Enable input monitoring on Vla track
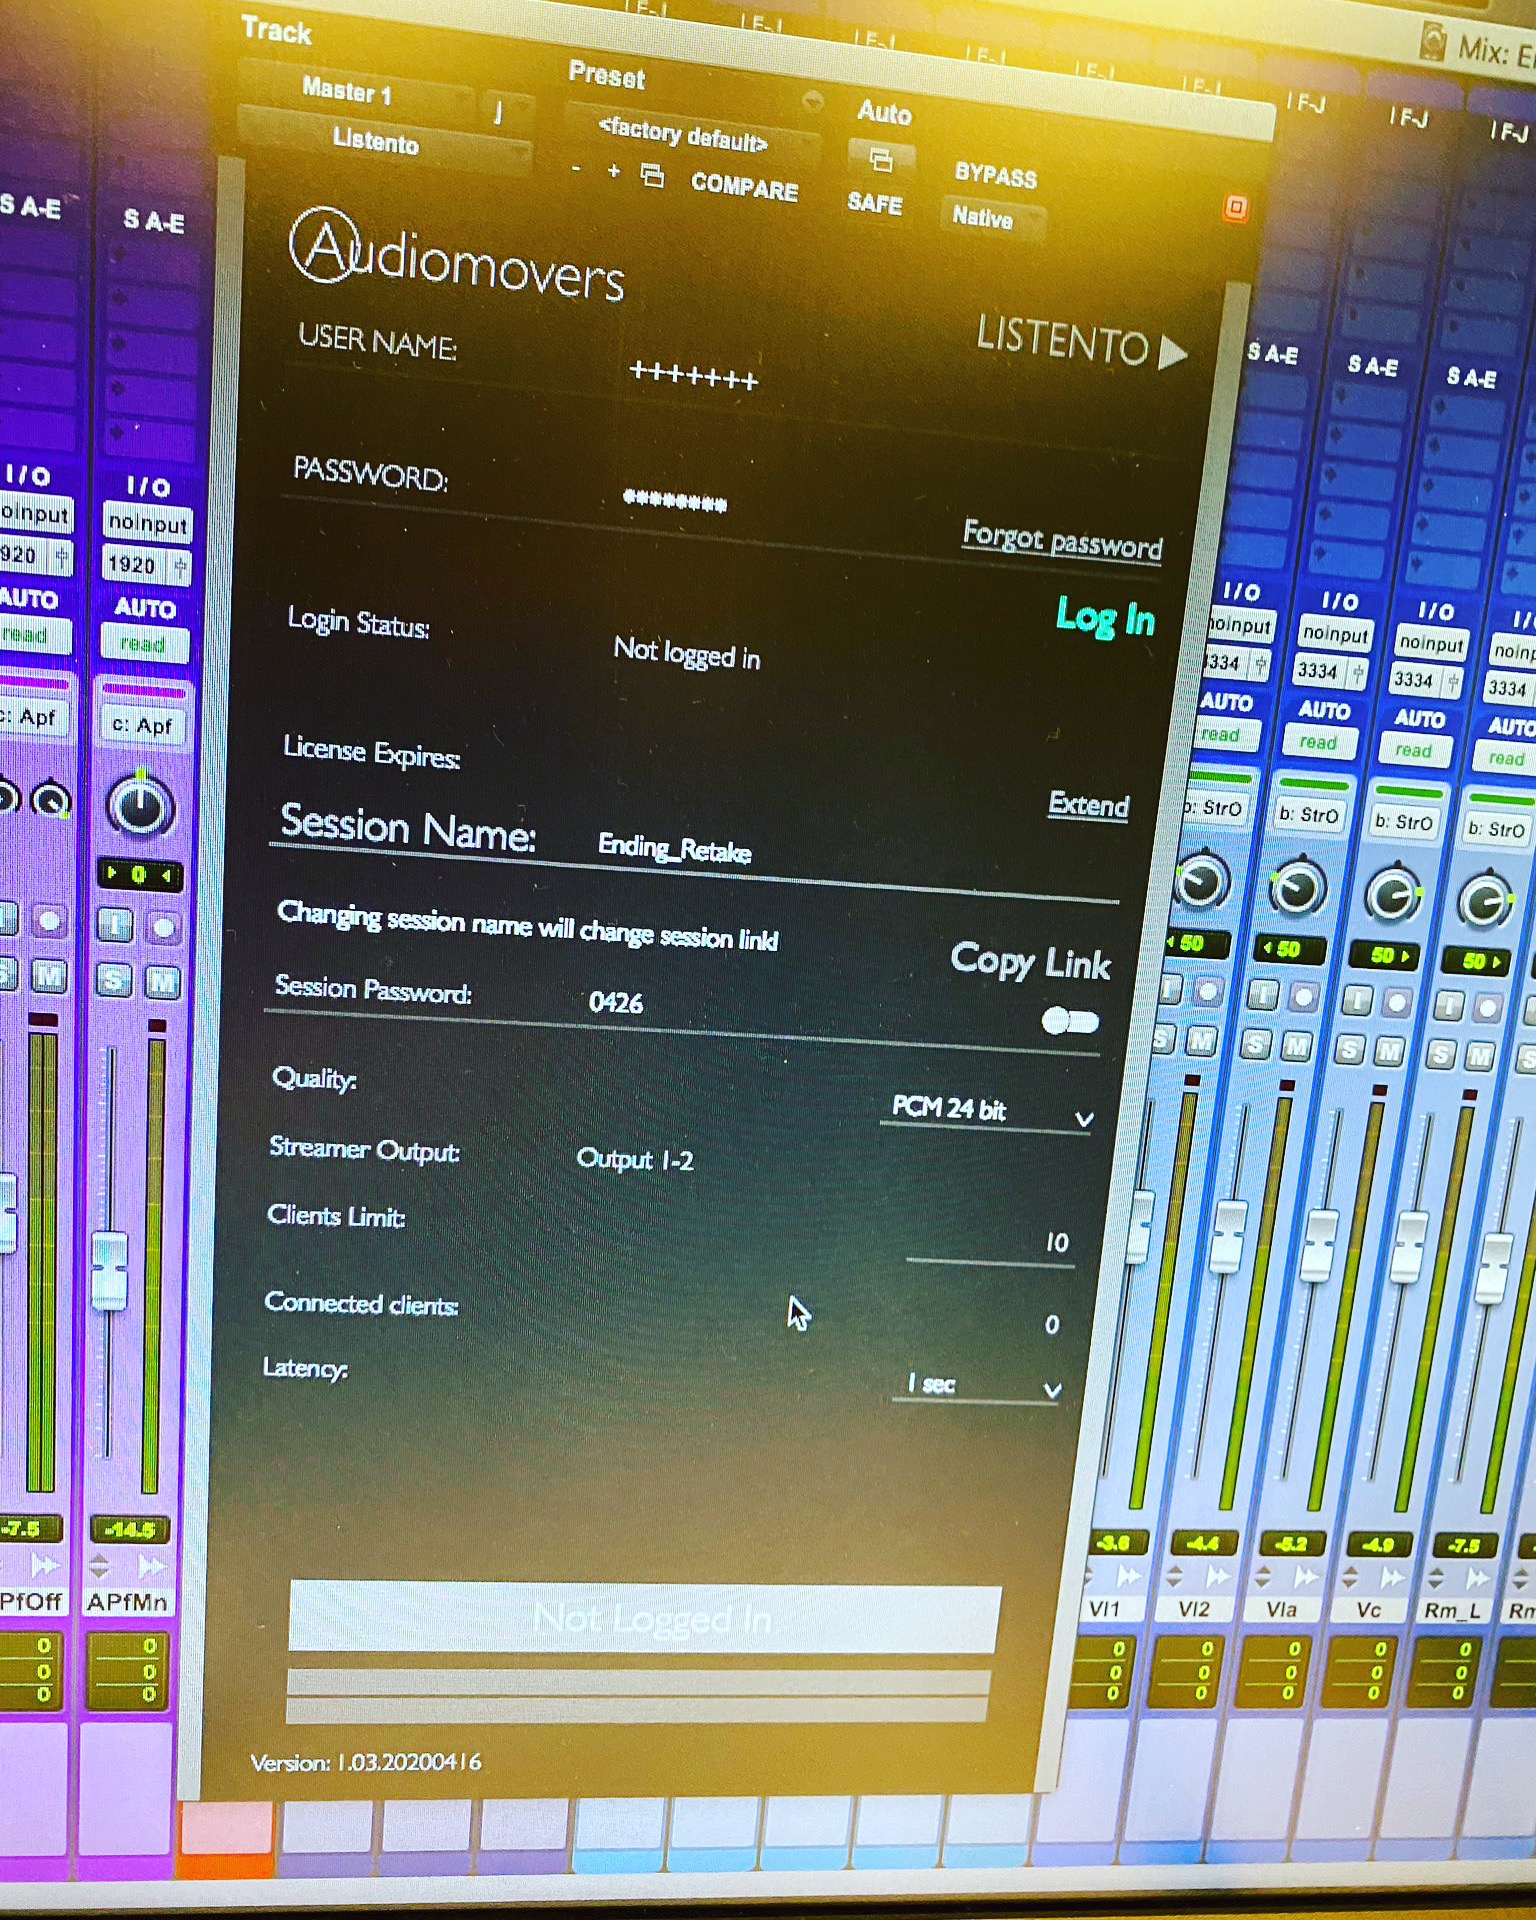 coord(1358,1000)
